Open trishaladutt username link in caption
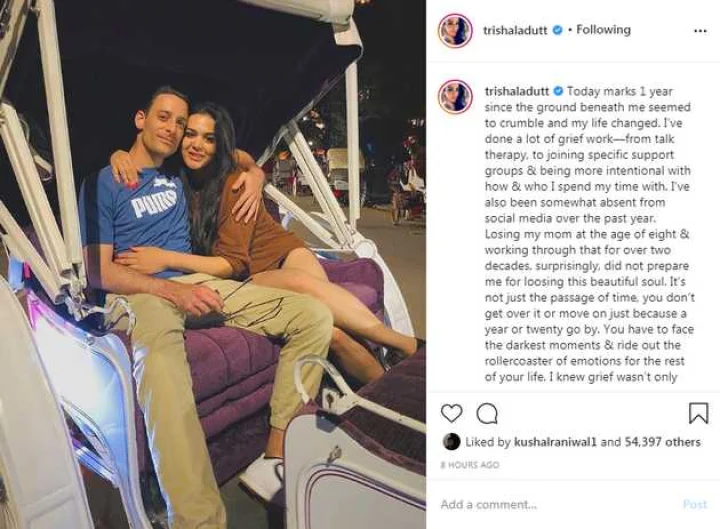This screenshot has height=529, width=720. [517, 91]
